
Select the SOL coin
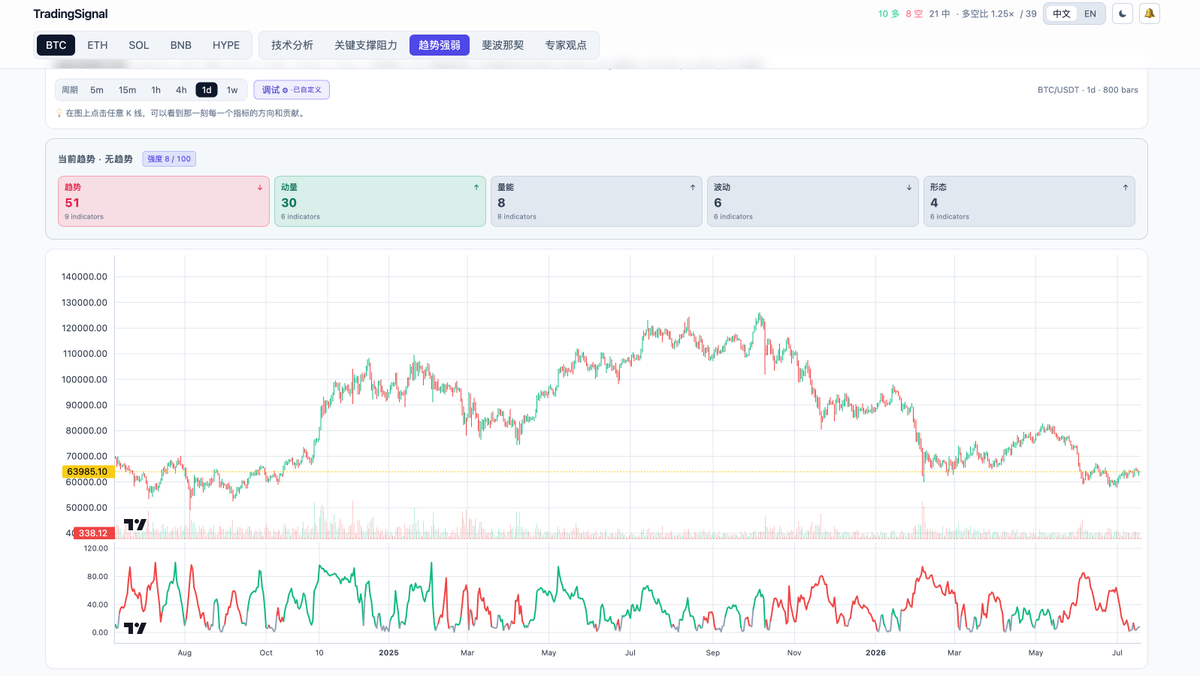(139, 45)
